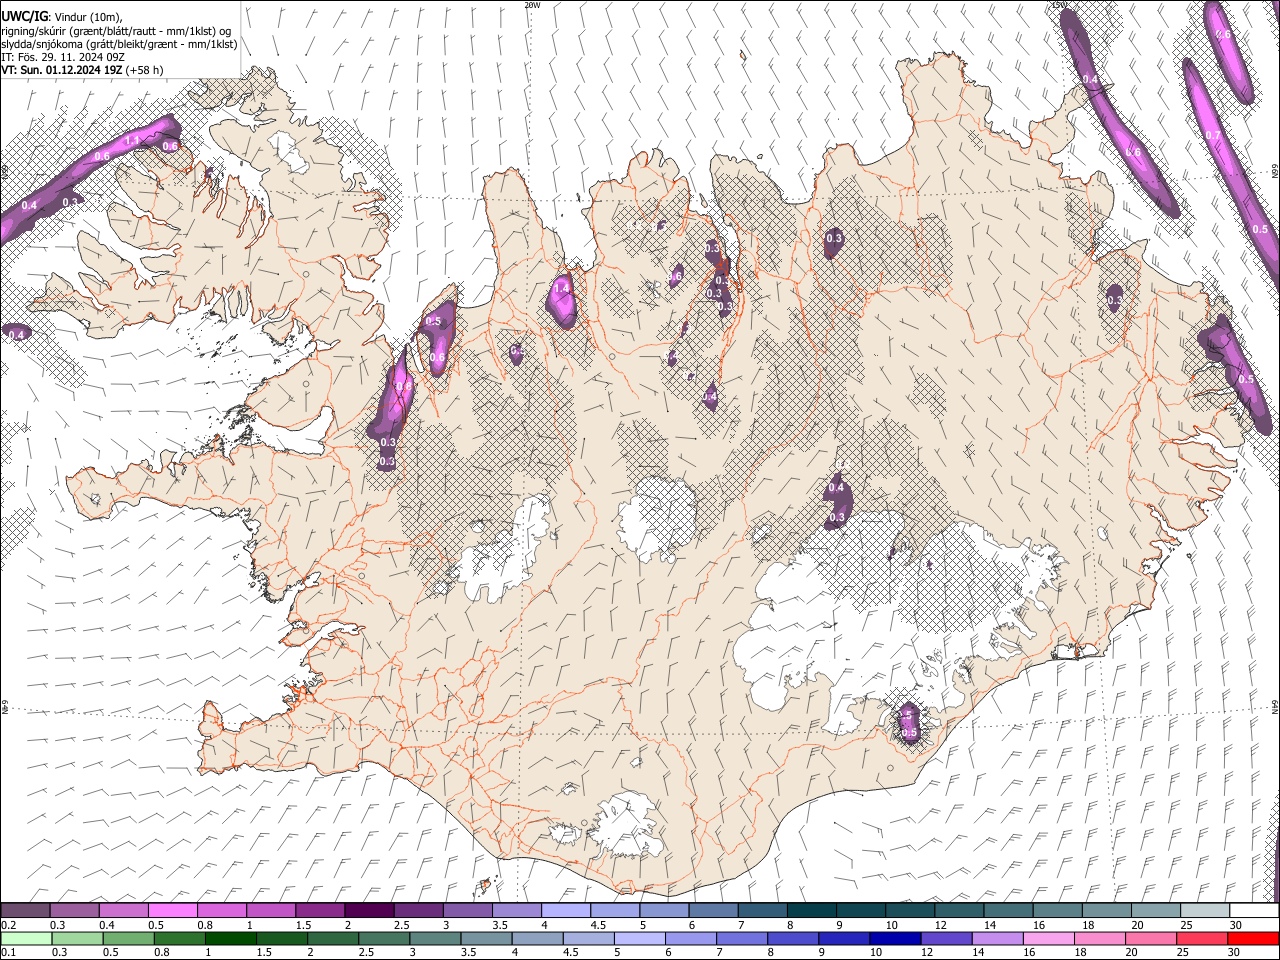The width and height of the screenshot is (1280, 960).
Task: Click the '20W' longitude label
Action: (x=532, y=4)
